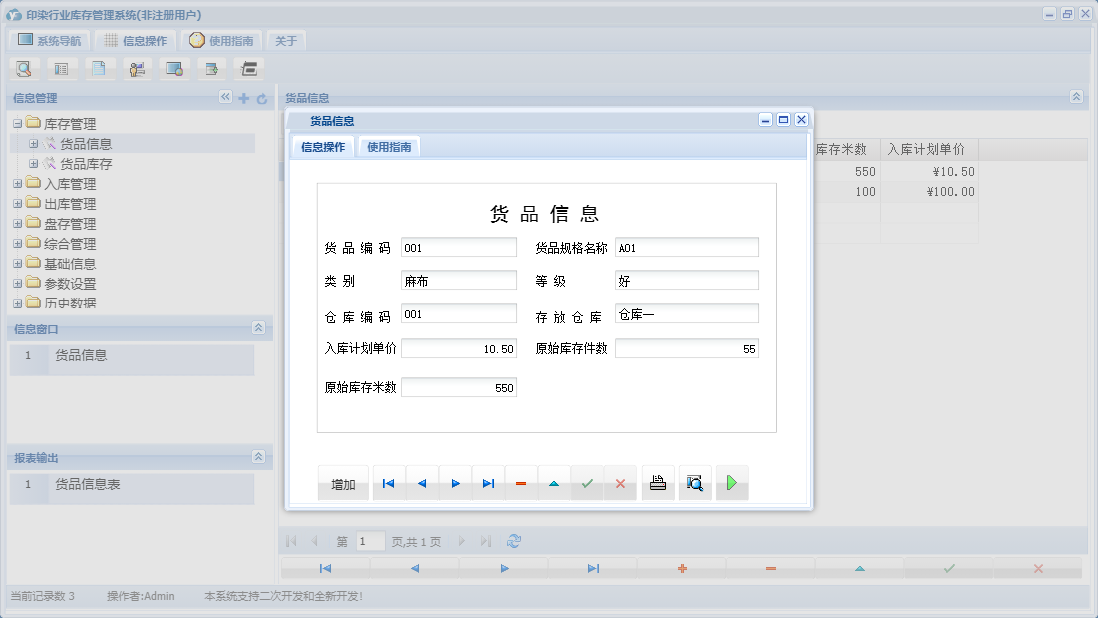Click the red delete icon in the dialog toolbar

click(520, 482)
